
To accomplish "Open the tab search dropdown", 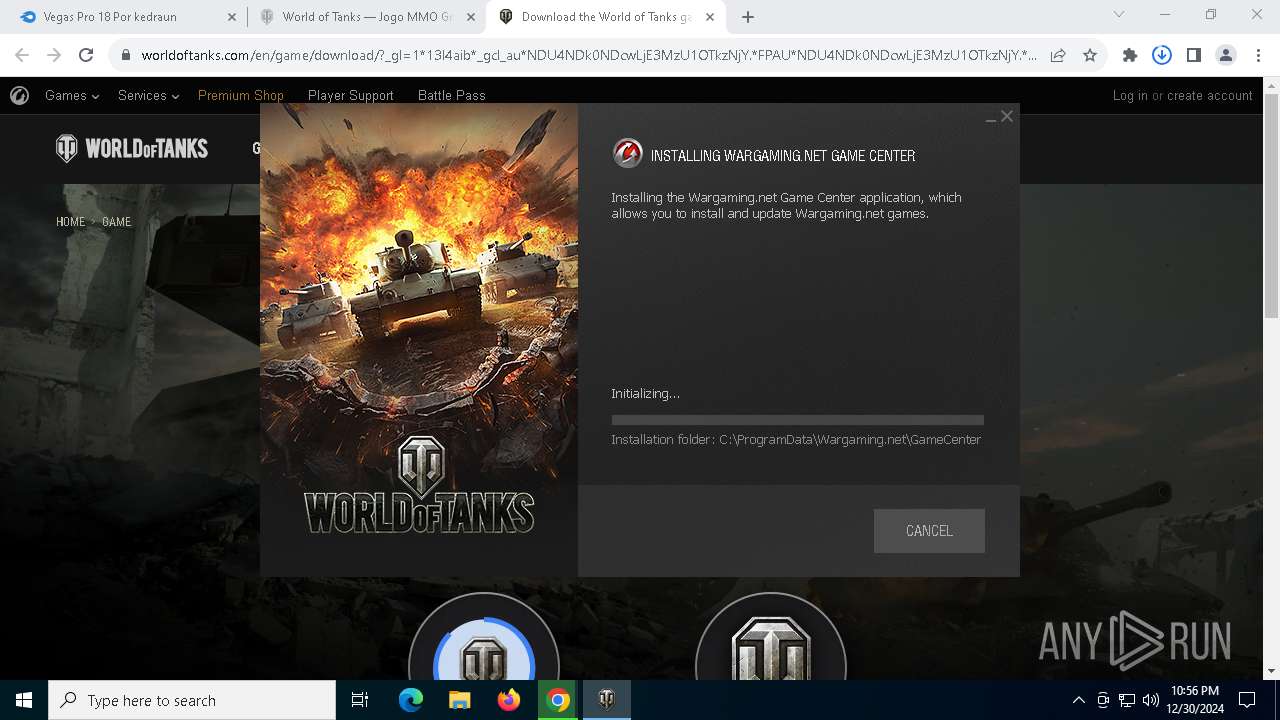I will 1119,14.
